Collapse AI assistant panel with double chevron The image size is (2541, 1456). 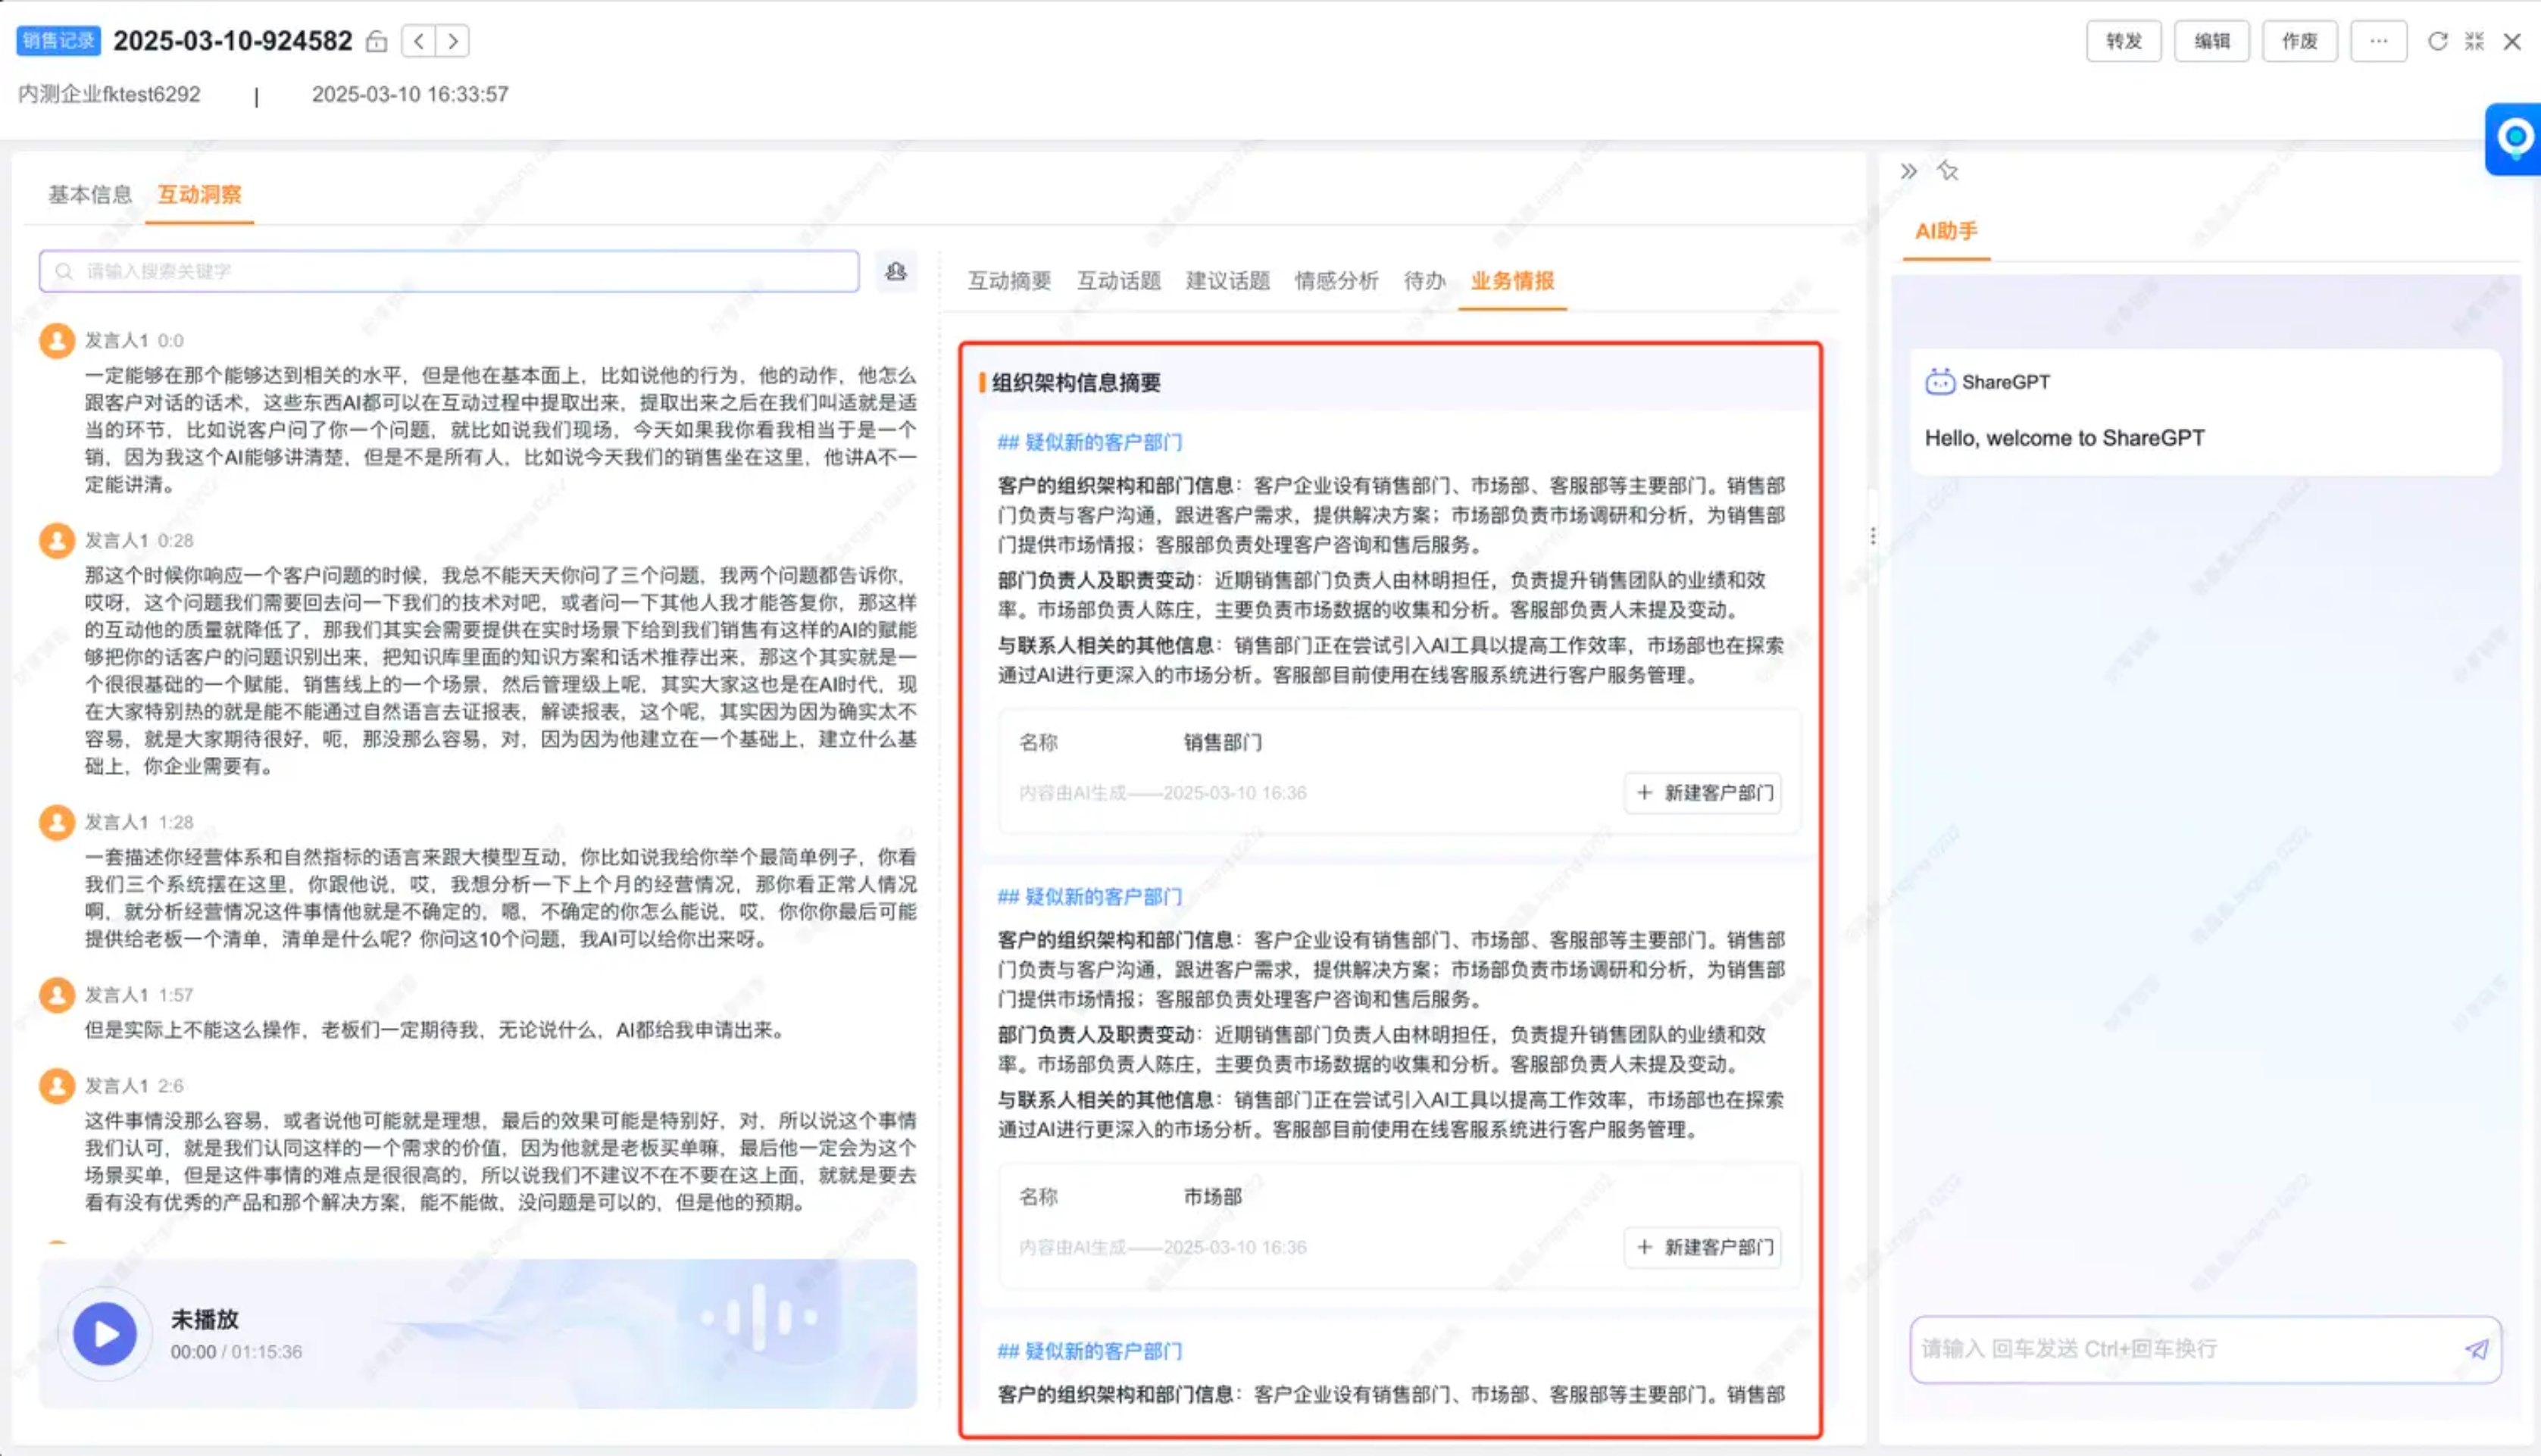pos(1908,171)
